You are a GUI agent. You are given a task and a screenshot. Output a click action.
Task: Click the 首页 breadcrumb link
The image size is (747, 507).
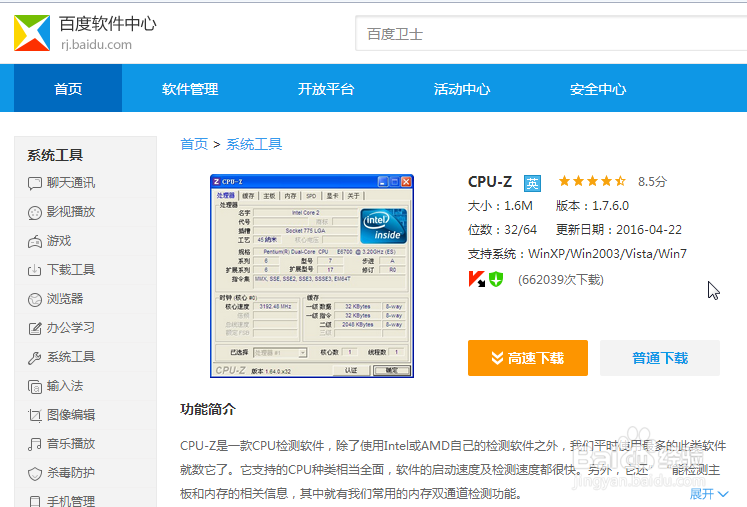(x=194, y=144)
